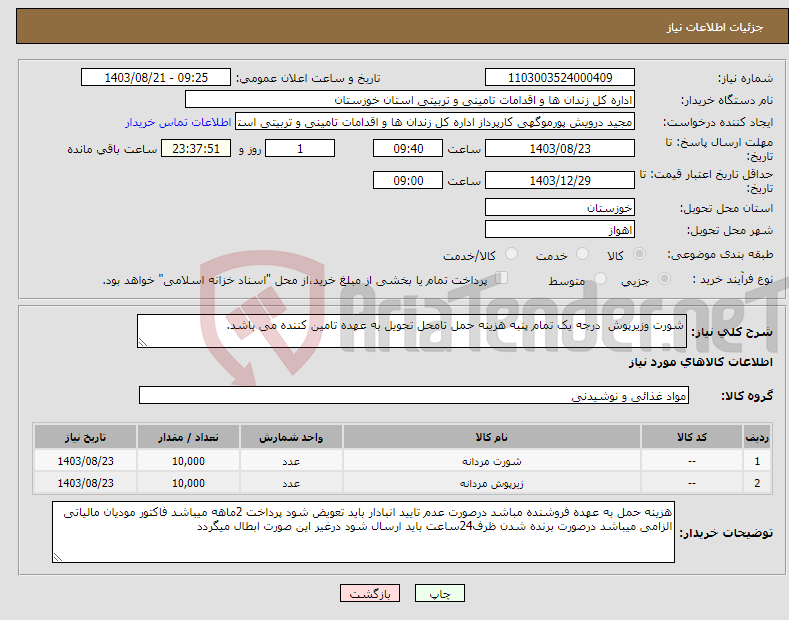Click the need number field 1103003524000409
The image size is (789, 620).
(560, 78)
